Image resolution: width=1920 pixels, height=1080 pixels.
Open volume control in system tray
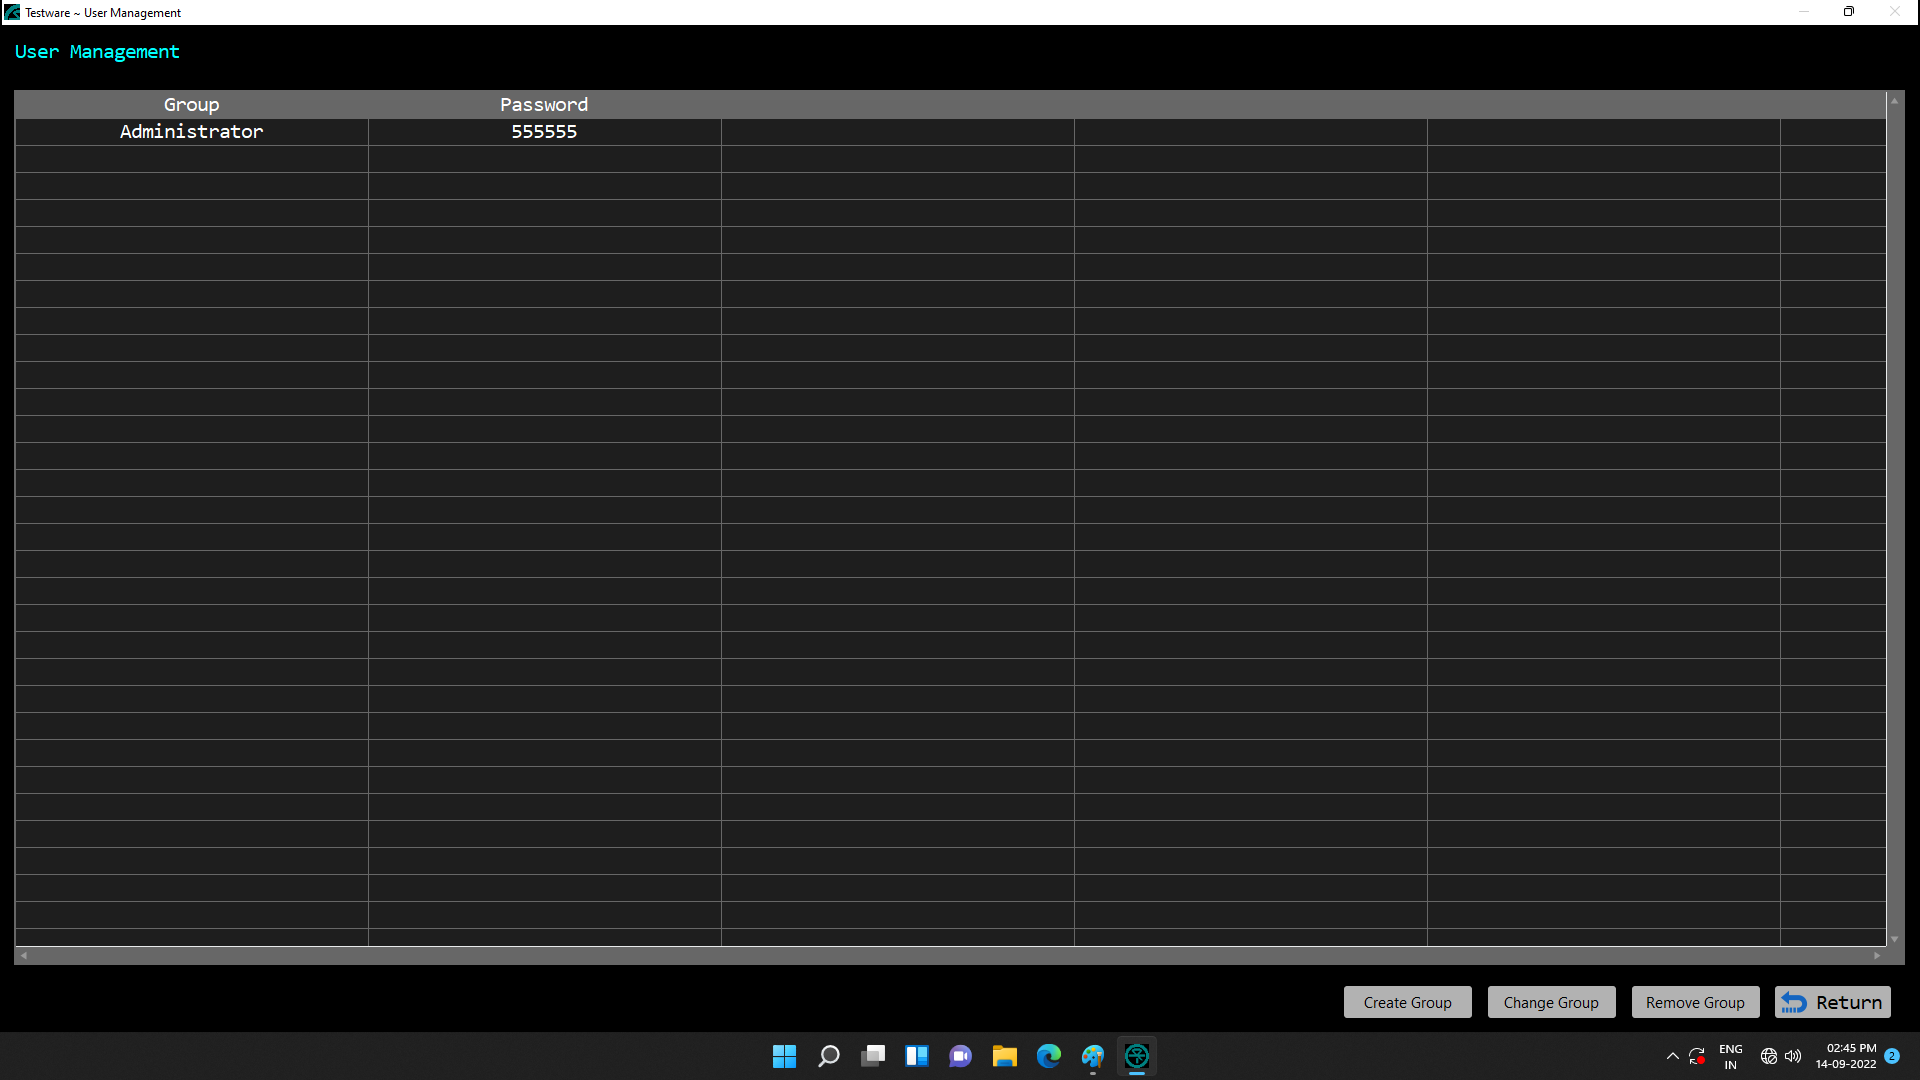(x=1793, y=1056)
